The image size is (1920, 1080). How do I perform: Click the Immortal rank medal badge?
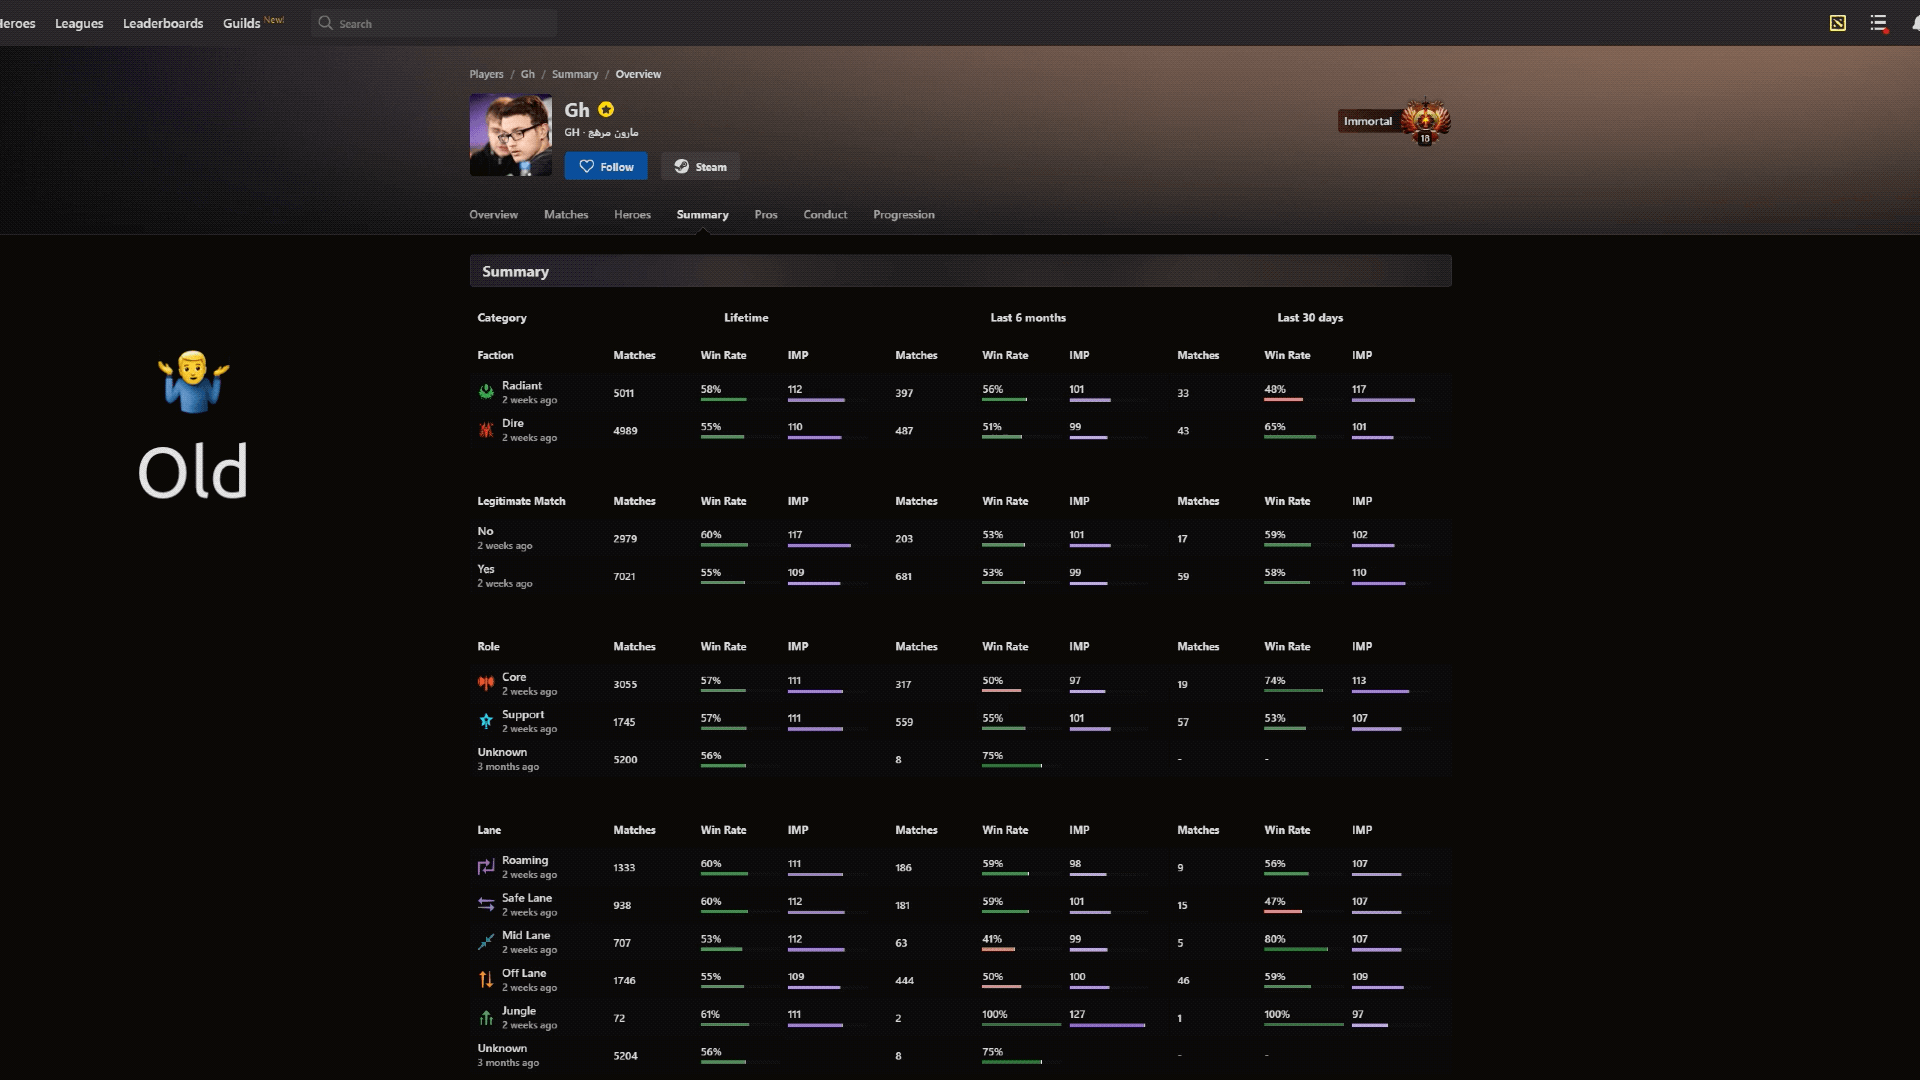pyautogui.click(x=1425, y=121)
